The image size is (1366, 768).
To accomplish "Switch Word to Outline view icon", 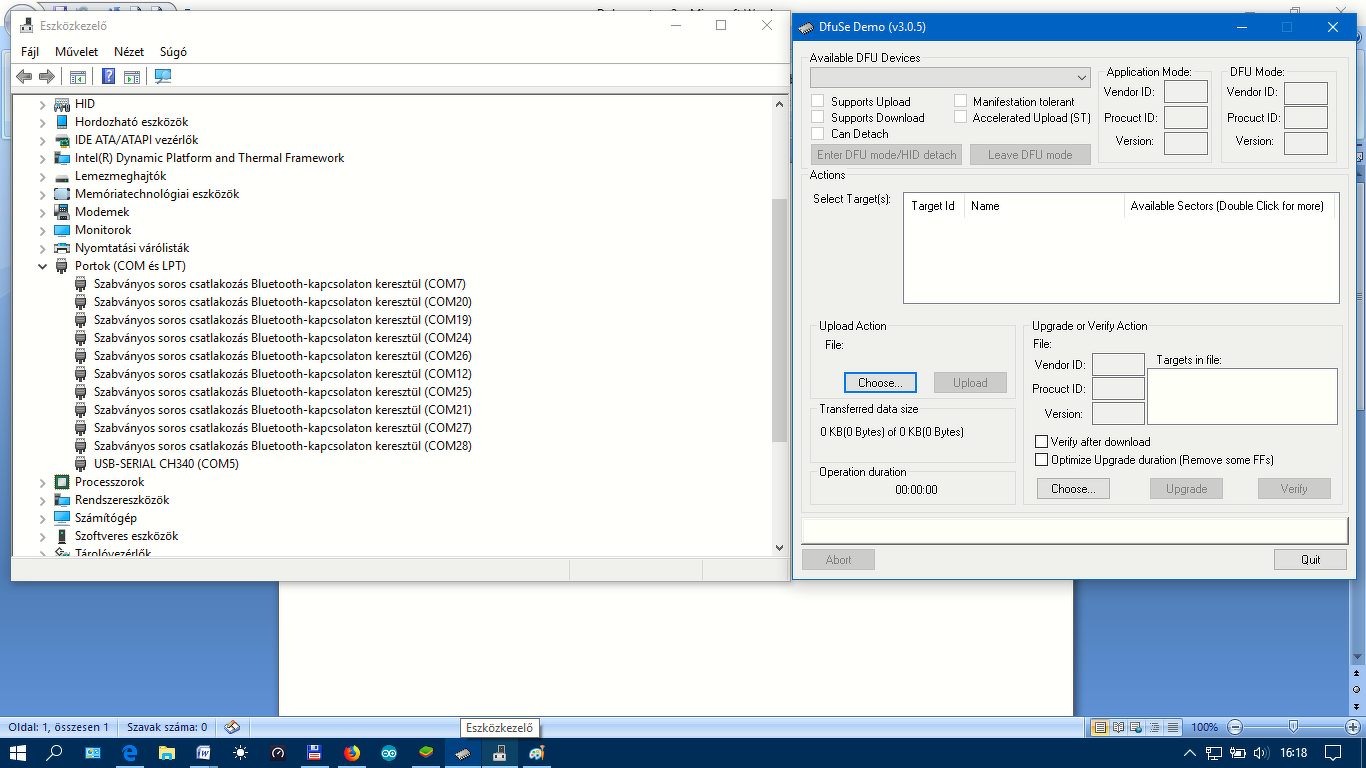I will point(1155,727).
